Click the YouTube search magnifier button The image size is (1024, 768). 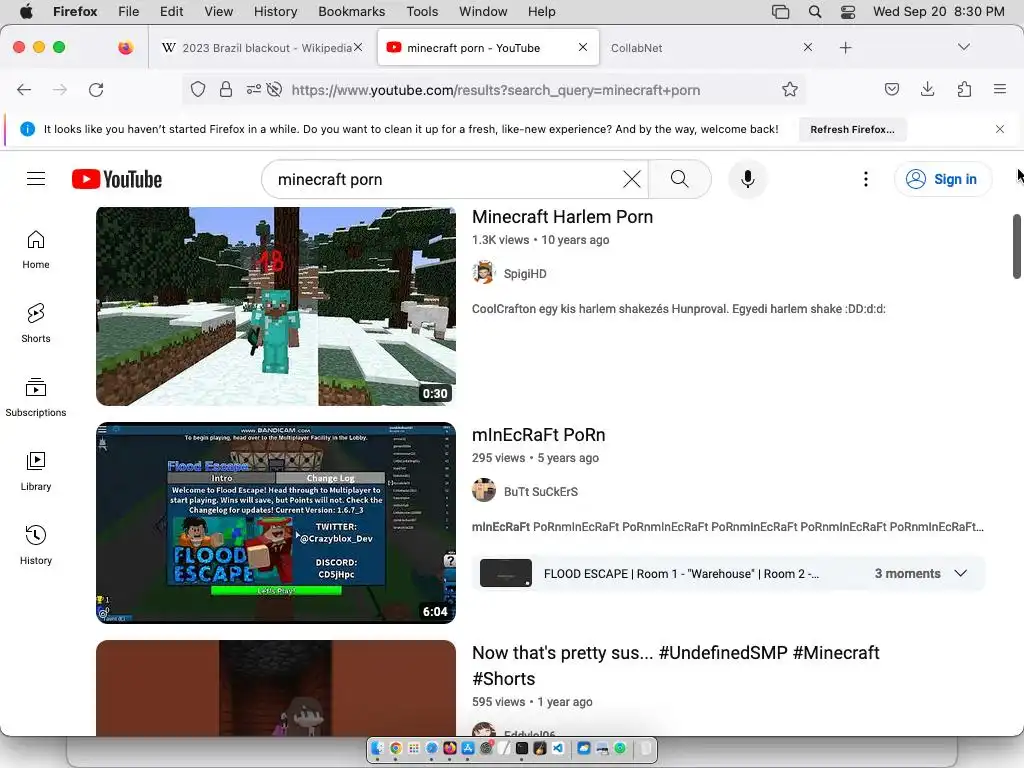pyautogui.click(x=680, y=179)
